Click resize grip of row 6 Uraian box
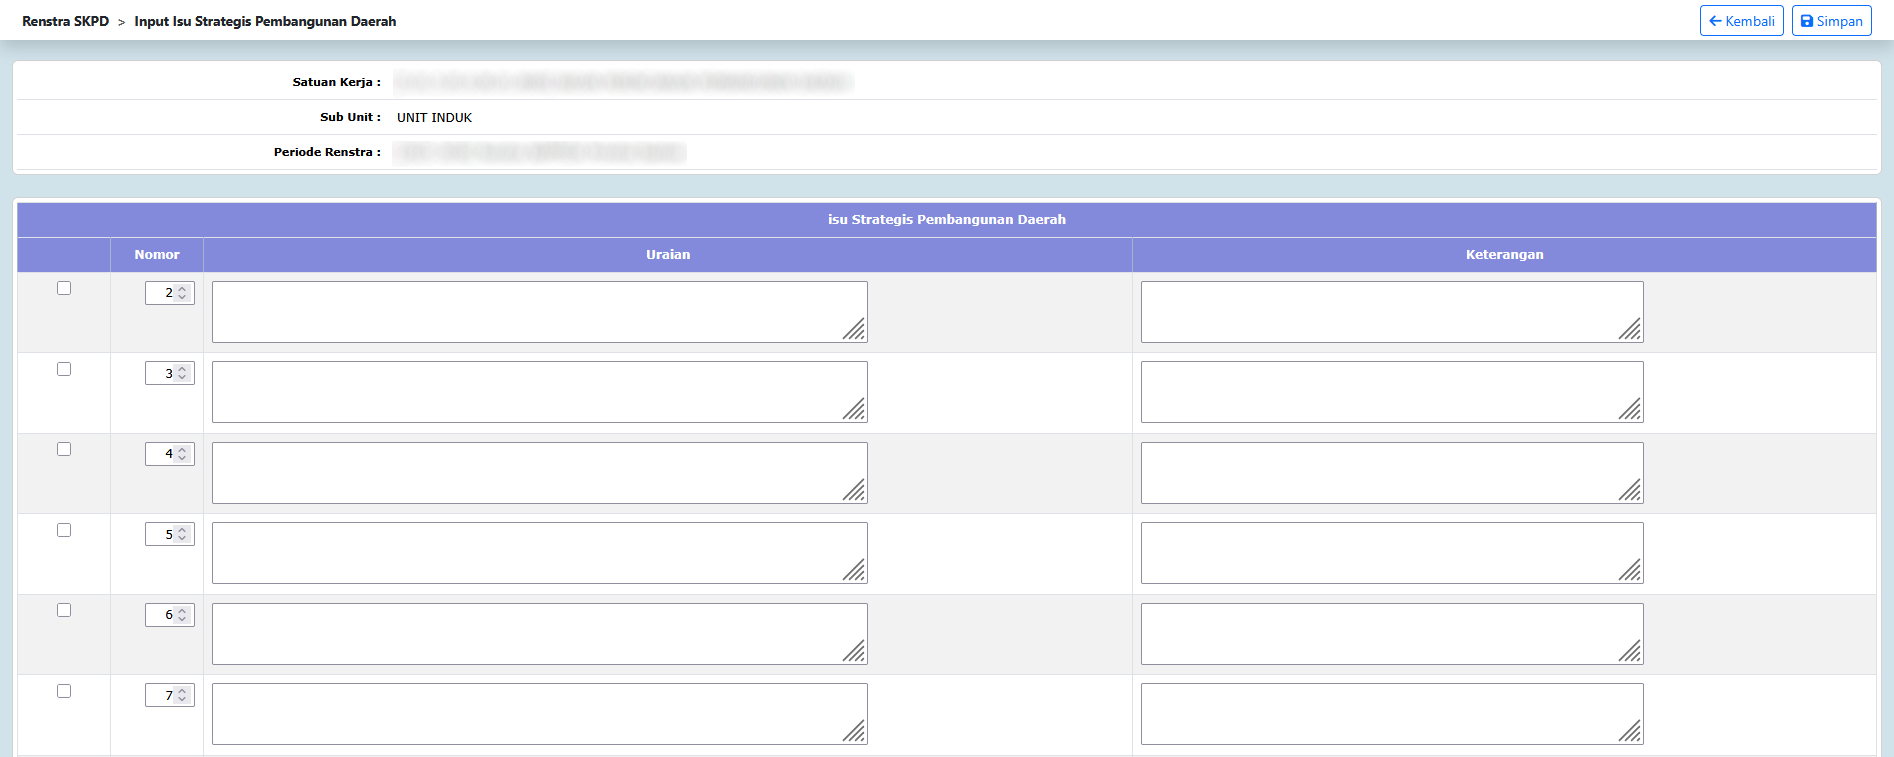 click(855, 652)
